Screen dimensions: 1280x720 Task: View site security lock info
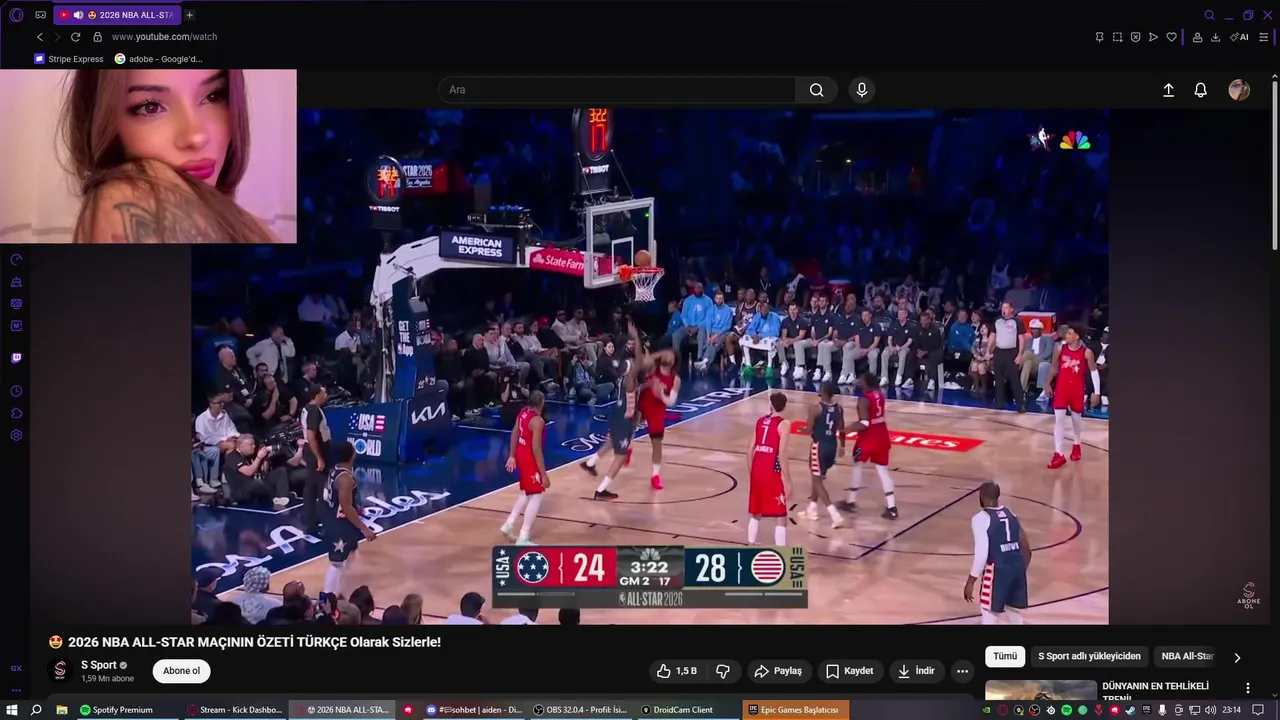point(97,37)
